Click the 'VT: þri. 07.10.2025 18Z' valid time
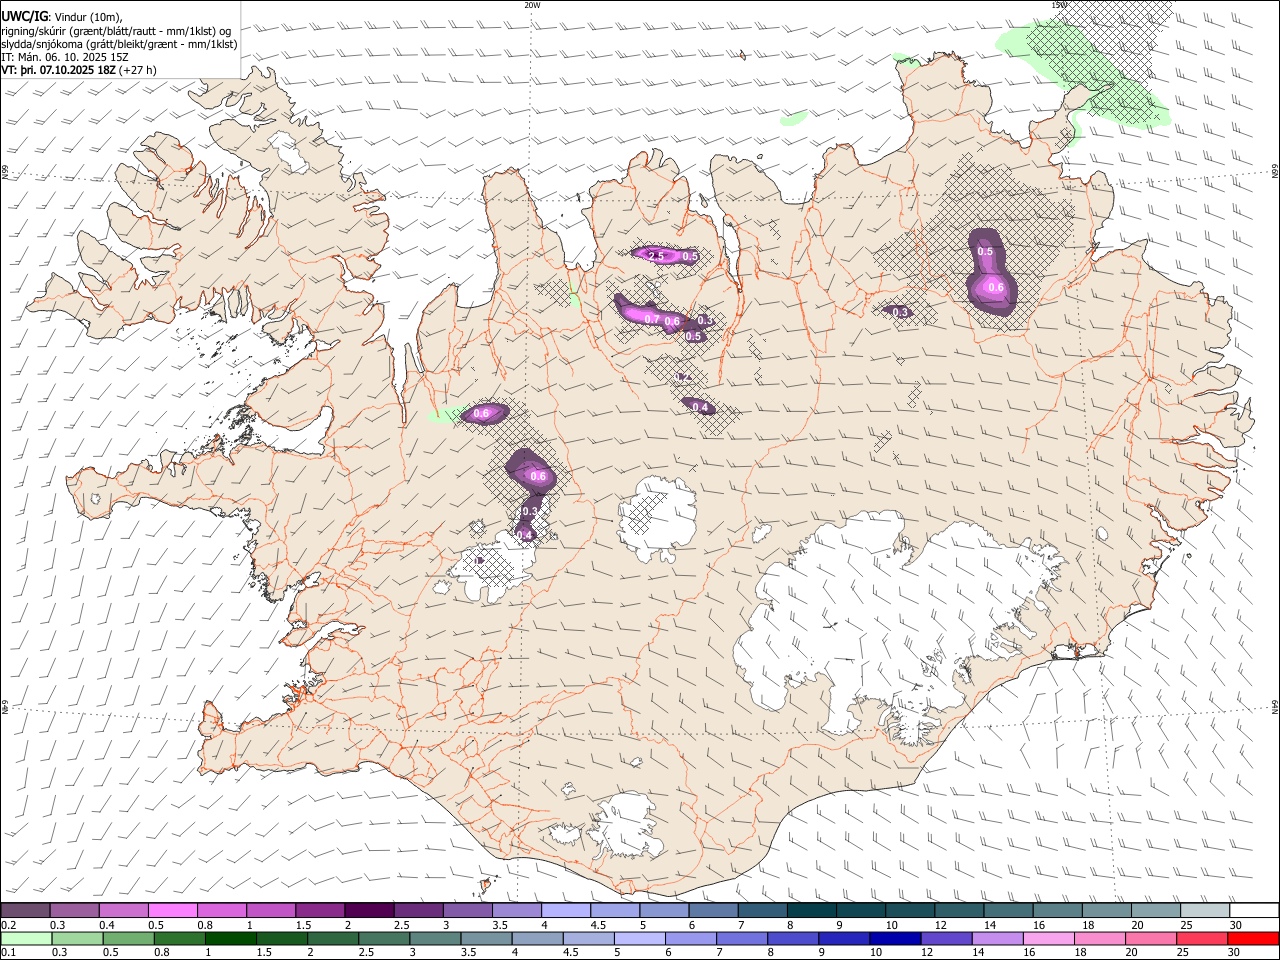The image size is (1280, 960). [x=58, y=70]
